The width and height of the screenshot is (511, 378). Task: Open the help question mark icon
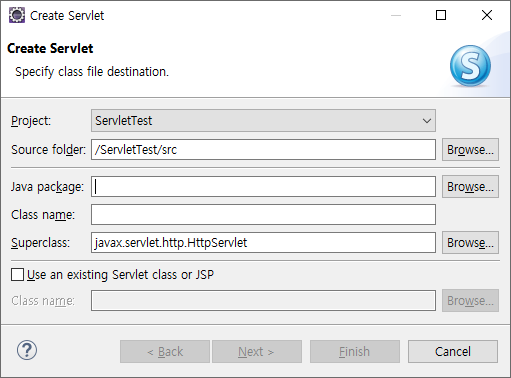[x=27, y=350]
